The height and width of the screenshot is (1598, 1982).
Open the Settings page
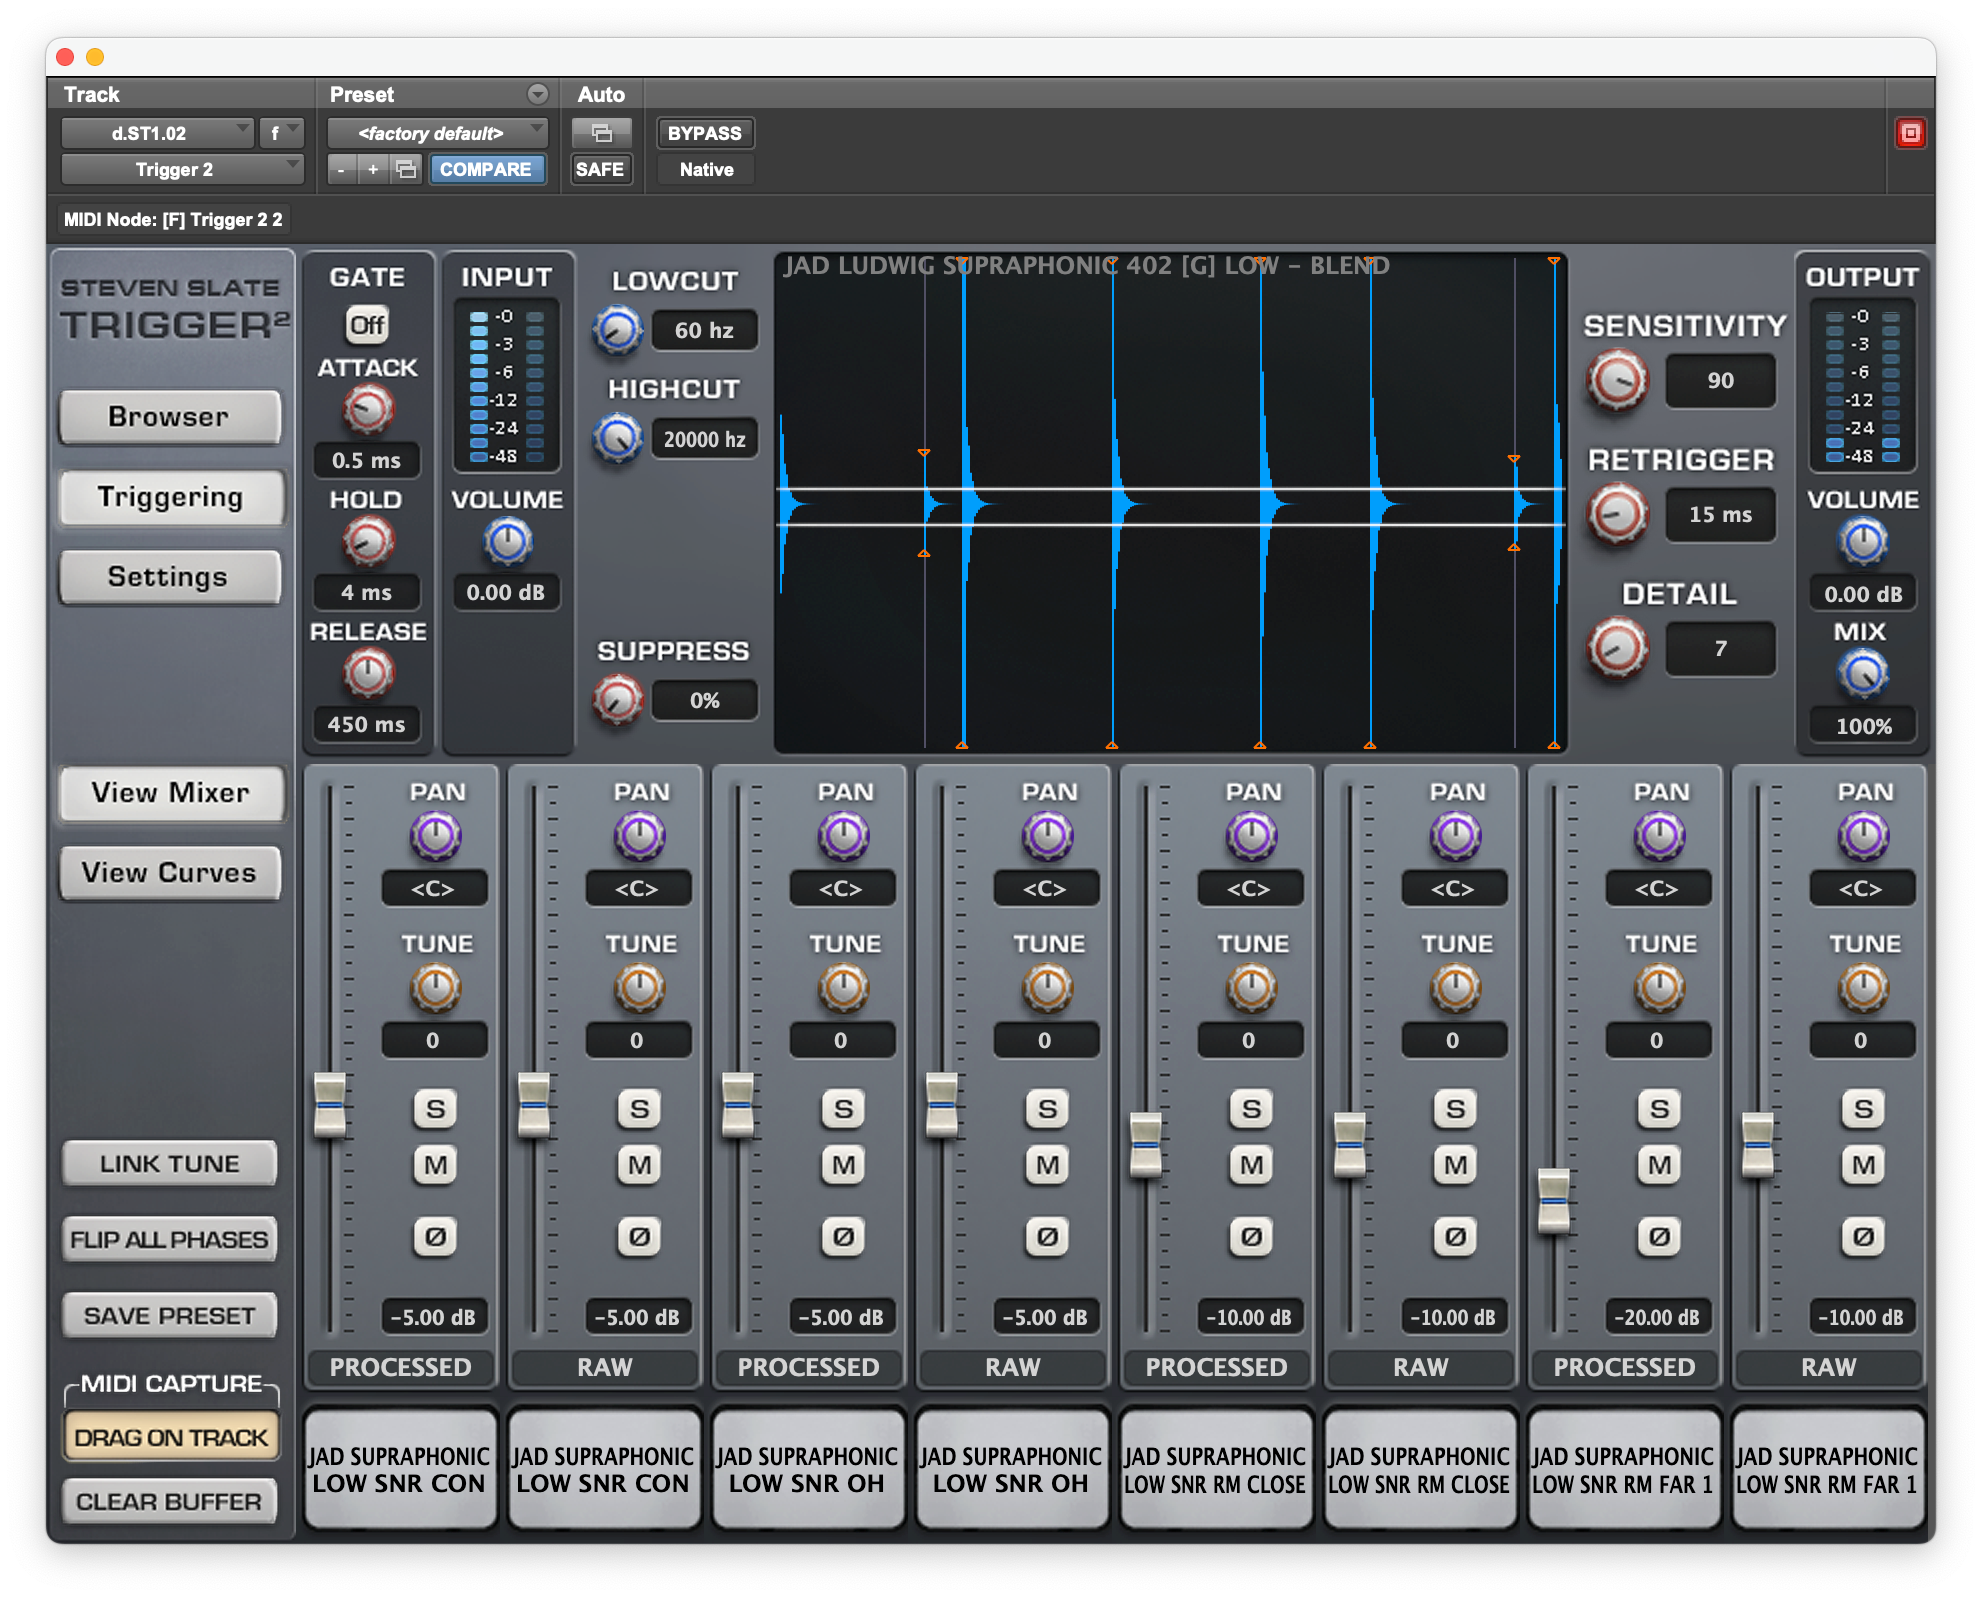[169, 577]
